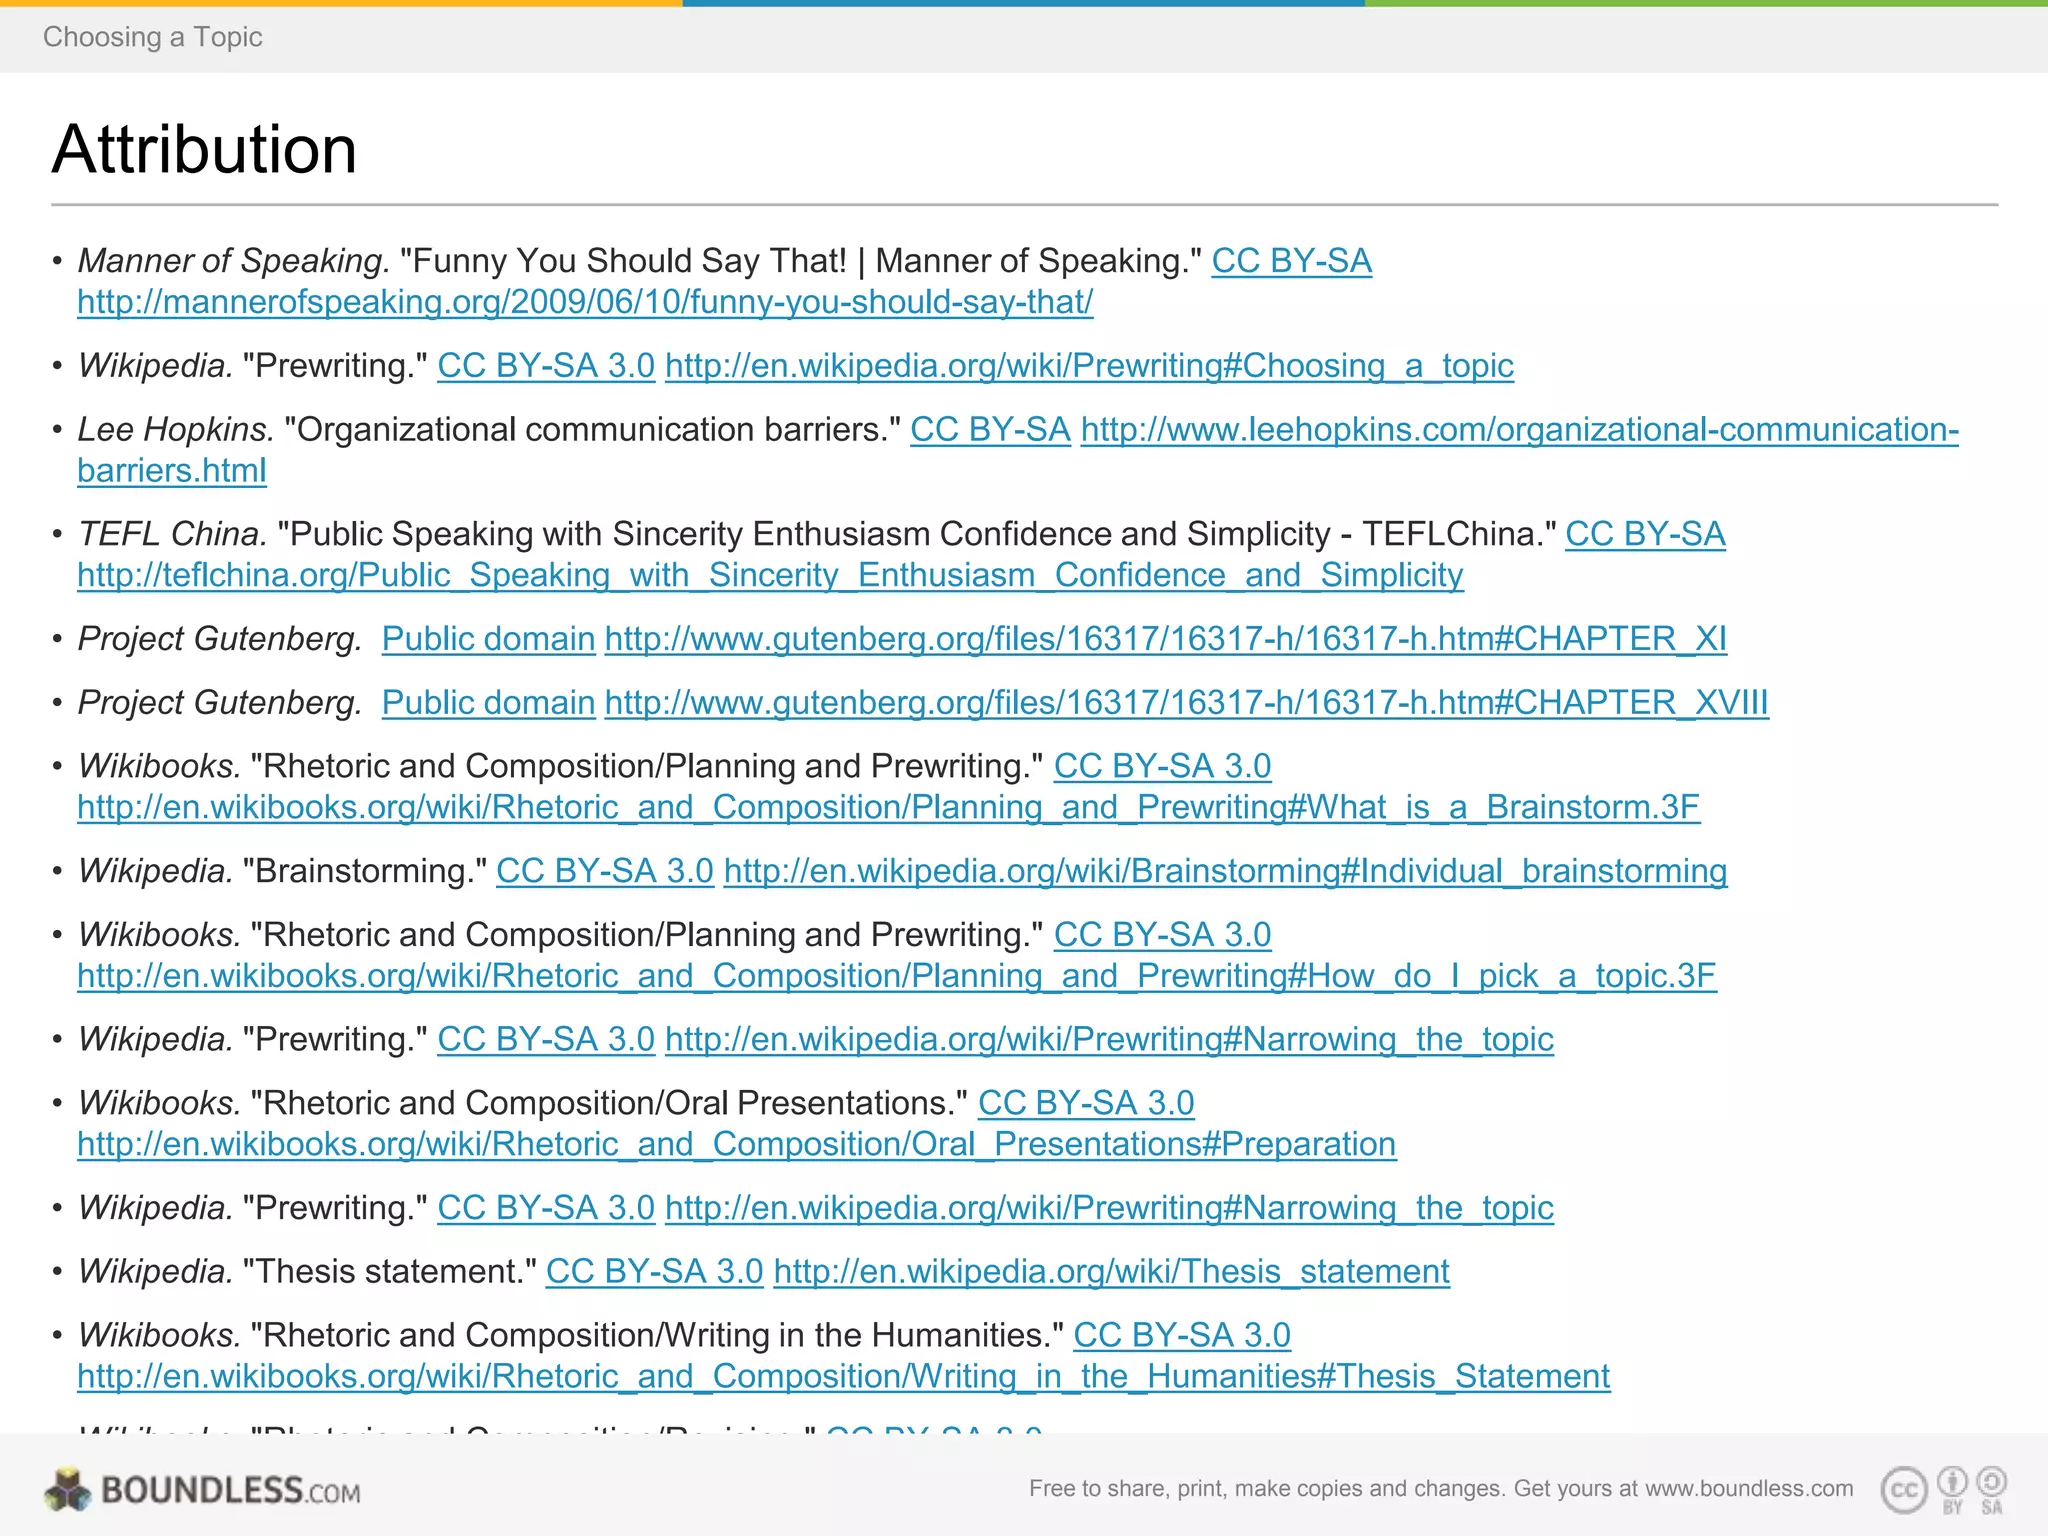Open the Wikipedia Thesis_statement link
Screen dimensions: 2048x1536
pyautogui.click(x=1111, y=1272)
